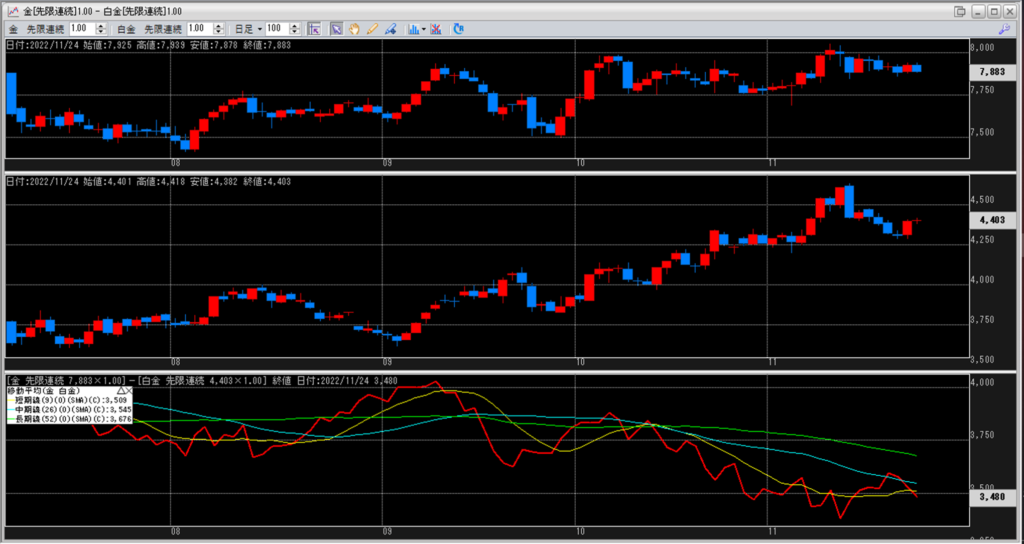Select the arrow pointer cursor tool
The image size is (1024, 544).
point(337,29)
